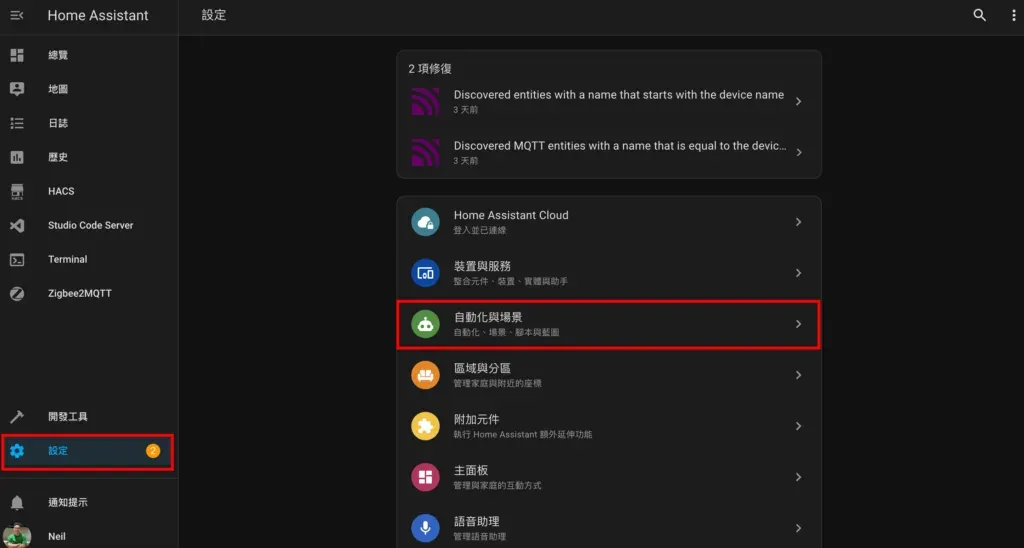Click the orange badge on 設定
The height and width of the screenshot is (548, 1024).
click(153, 451)
